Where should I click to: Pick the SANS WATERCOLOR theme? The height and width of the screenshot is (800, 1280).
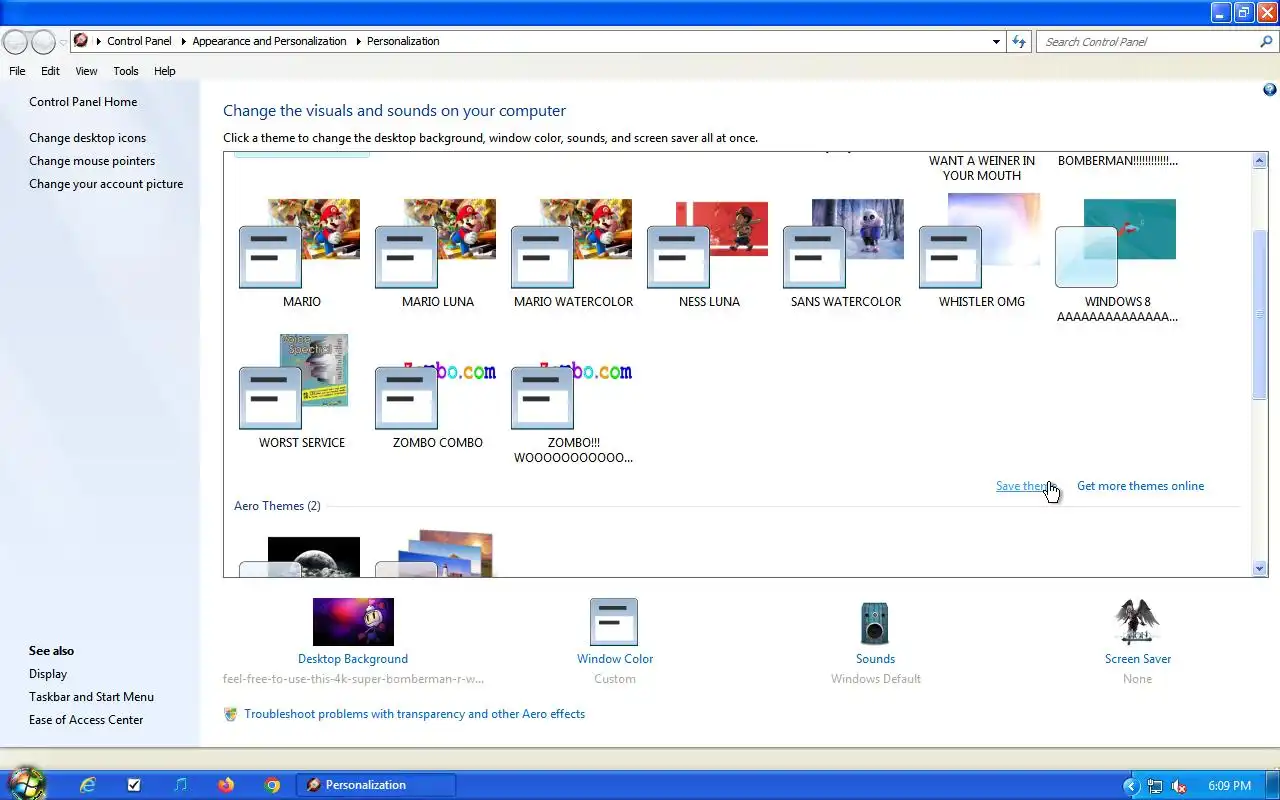[x=844, y=244]
